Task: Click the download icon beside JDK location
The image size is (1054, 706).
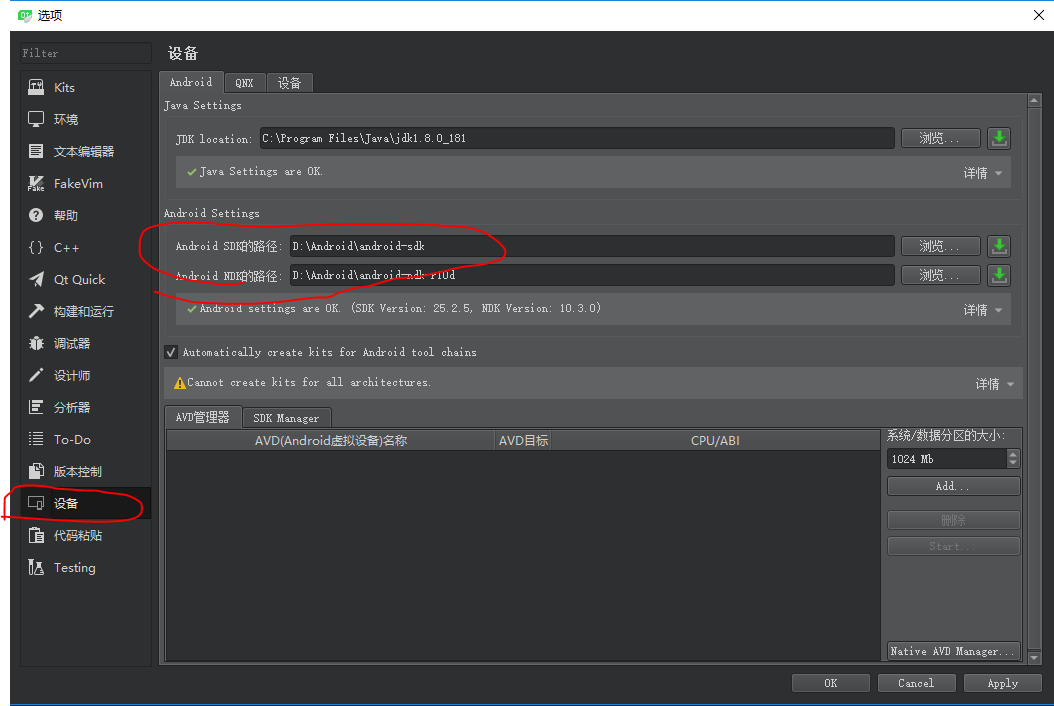Action: pos(999,138)
